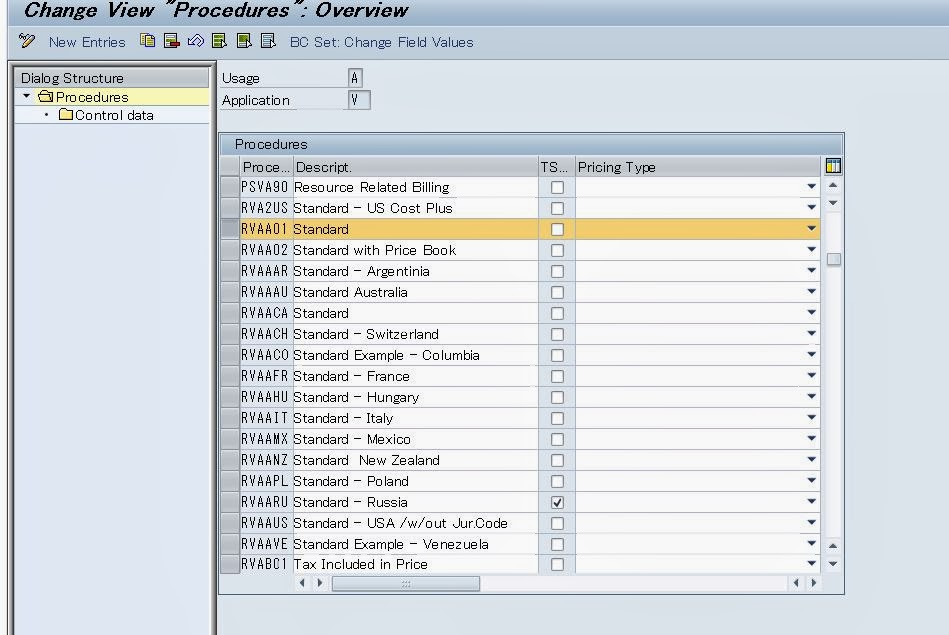Click the Deselect All toolbar icon
The width and height of the screenshot is (949, 635).
(268, 41)
